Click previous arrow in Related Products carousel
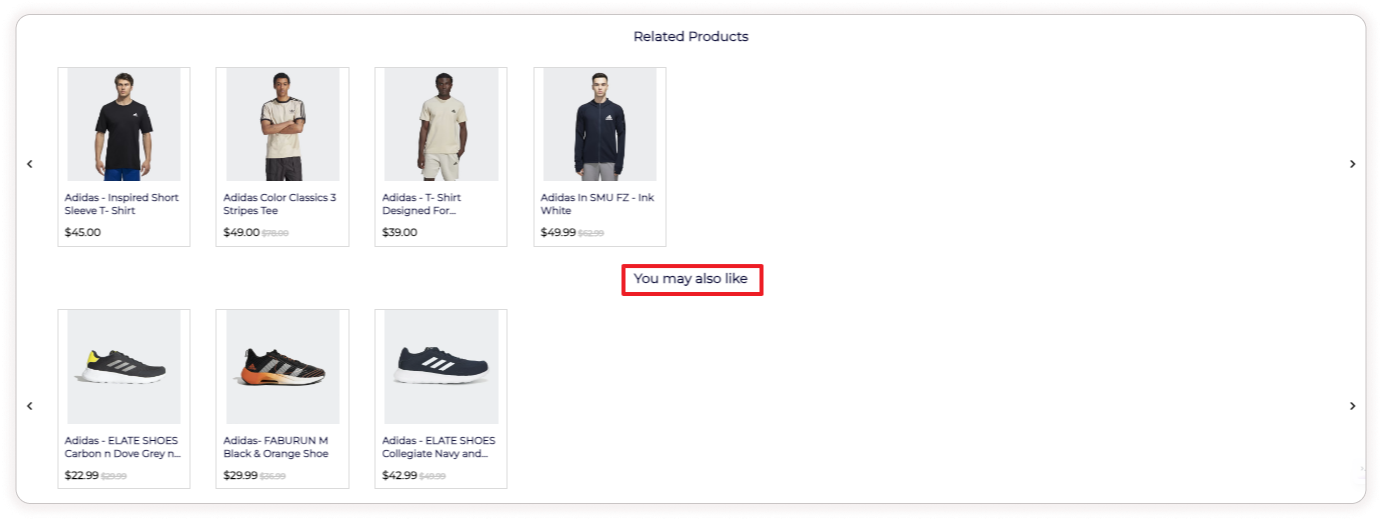This screenshot has width=1382, height=520. (x=30, y=164)
